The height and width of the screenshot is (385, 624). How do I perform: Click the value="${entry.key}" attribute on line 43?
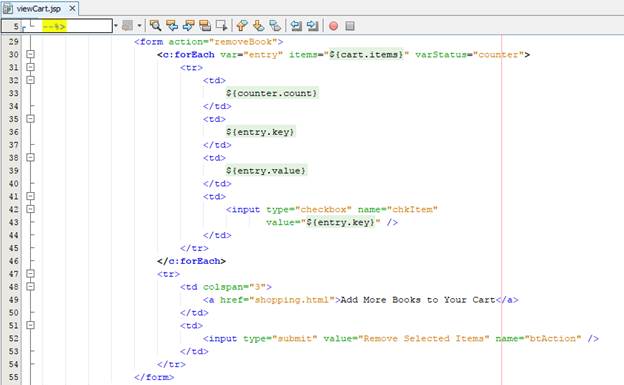point(323,222)
